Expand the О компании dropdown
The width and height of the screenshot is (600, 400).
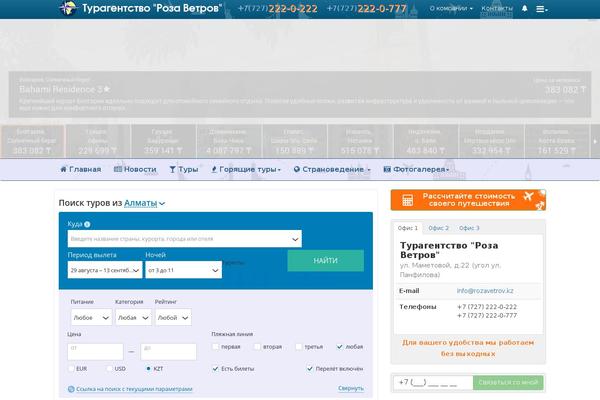pos(451,8)
